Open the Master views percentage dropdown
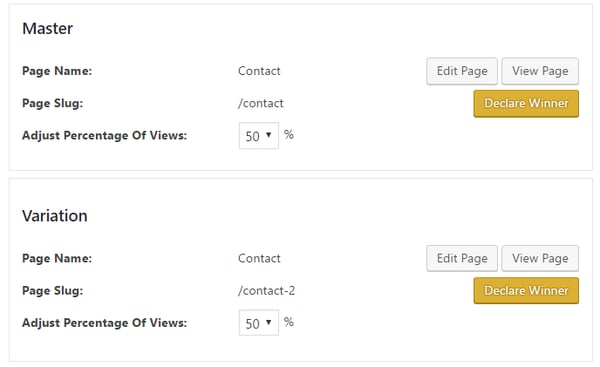 tap(259, 136)
